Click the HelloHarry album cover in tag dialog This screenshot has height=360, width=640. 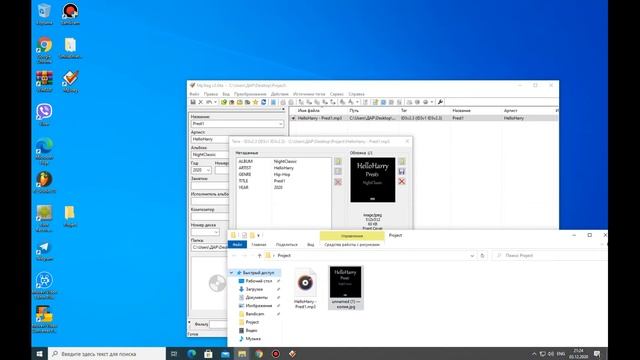pyautogui.click(x=373, y=180)
